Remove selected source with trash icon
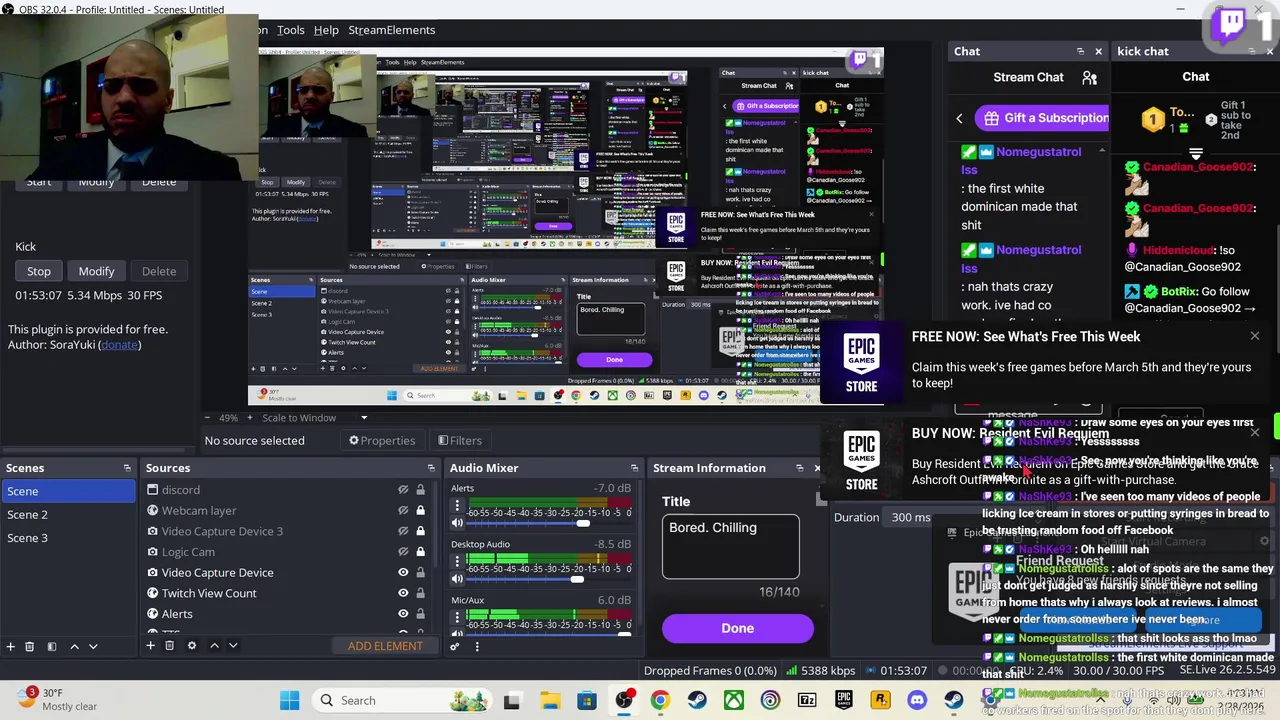This screenshot has height=720, width=1280. tap(169, 646)
